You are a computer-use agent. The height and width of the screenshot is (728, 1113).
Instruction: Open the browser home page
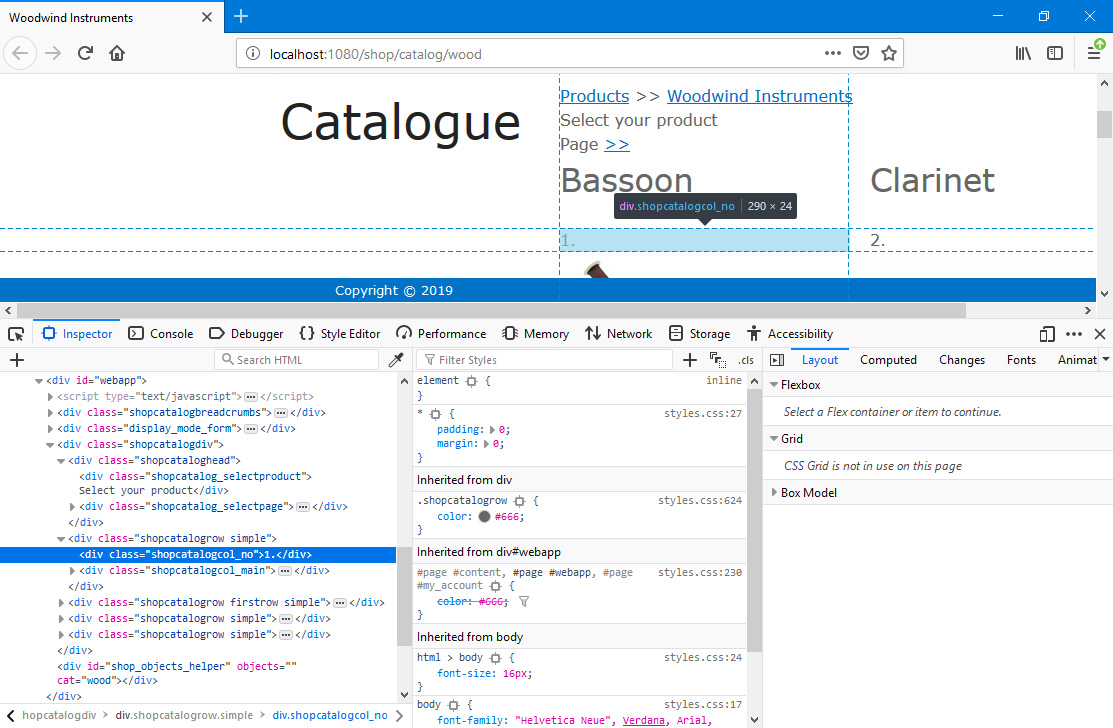point(117,53)
